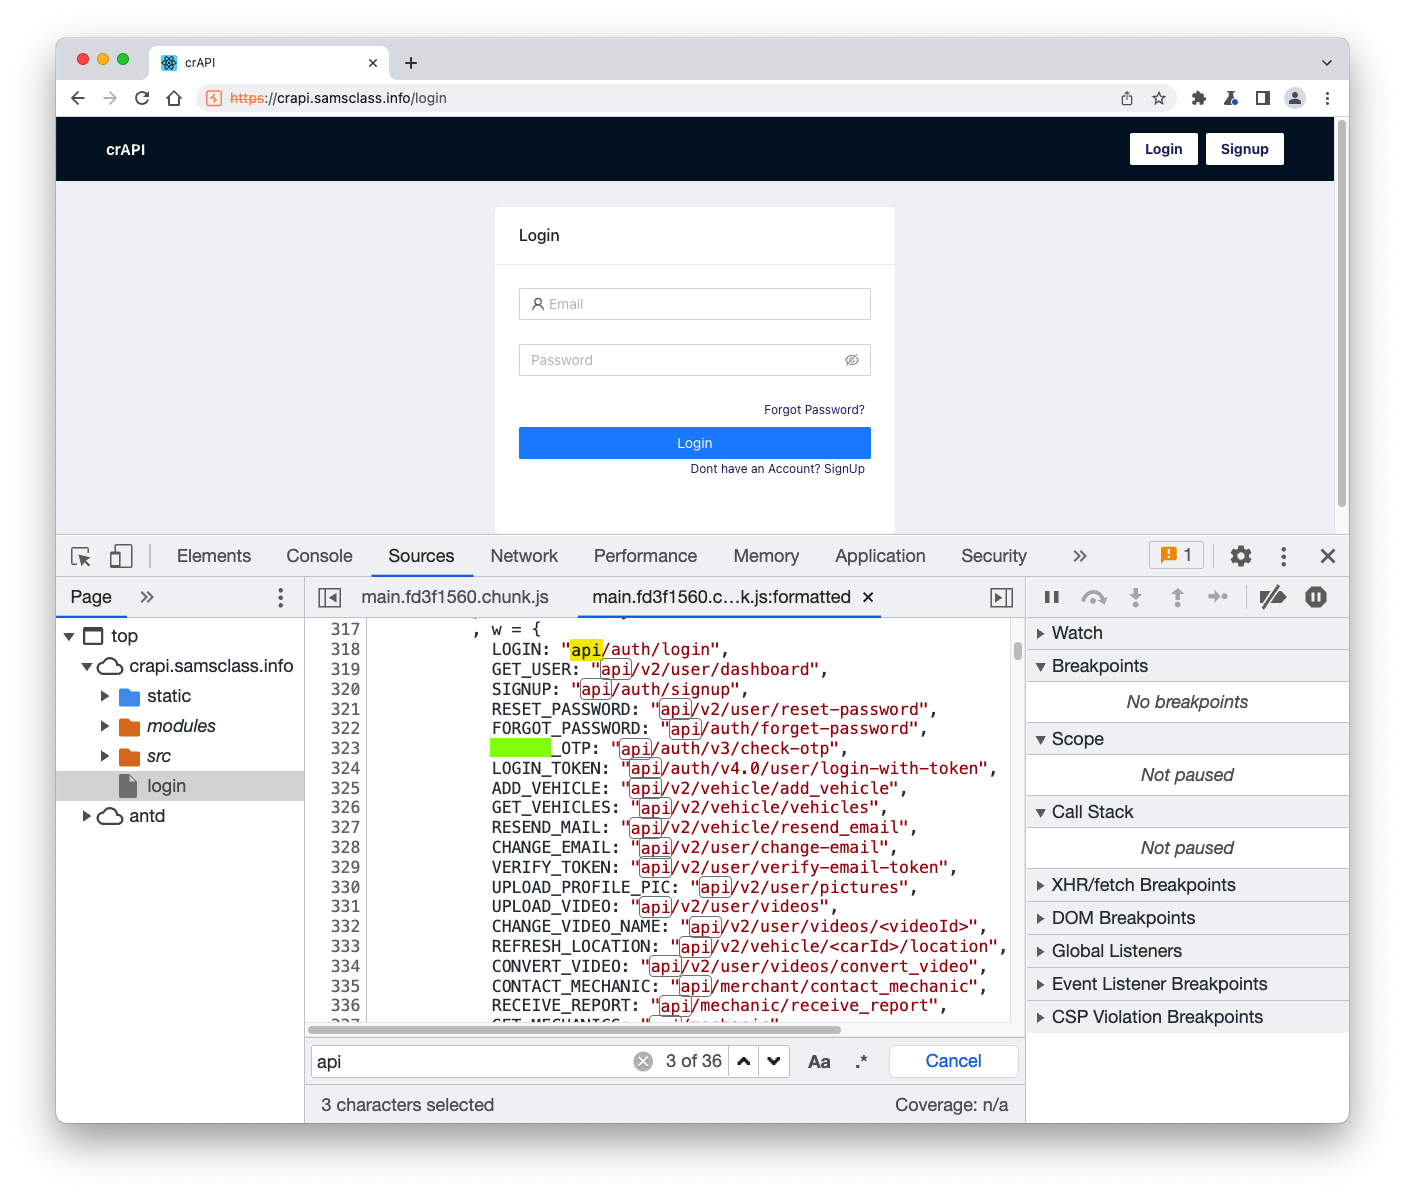The width and height of the screenshot is (1405, 1197).
Task: Open the DevTools customize menu
Action: [x=1283, y=556]
